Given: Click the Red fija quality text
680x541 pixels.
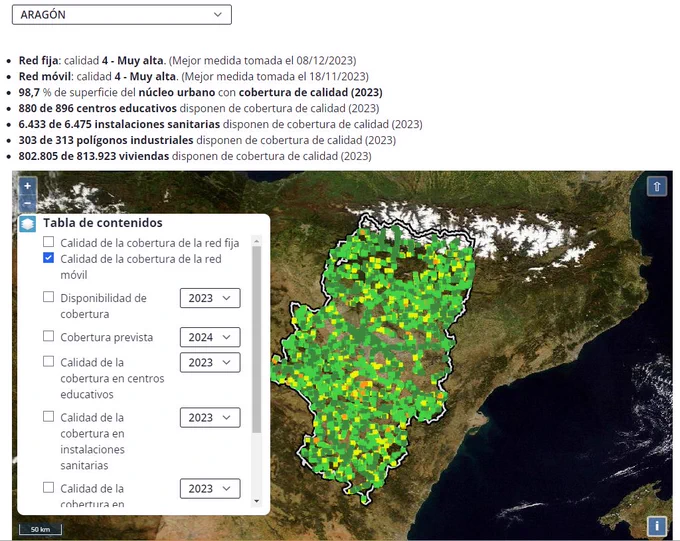Looking at the screenshot, I should pos(187,60).
